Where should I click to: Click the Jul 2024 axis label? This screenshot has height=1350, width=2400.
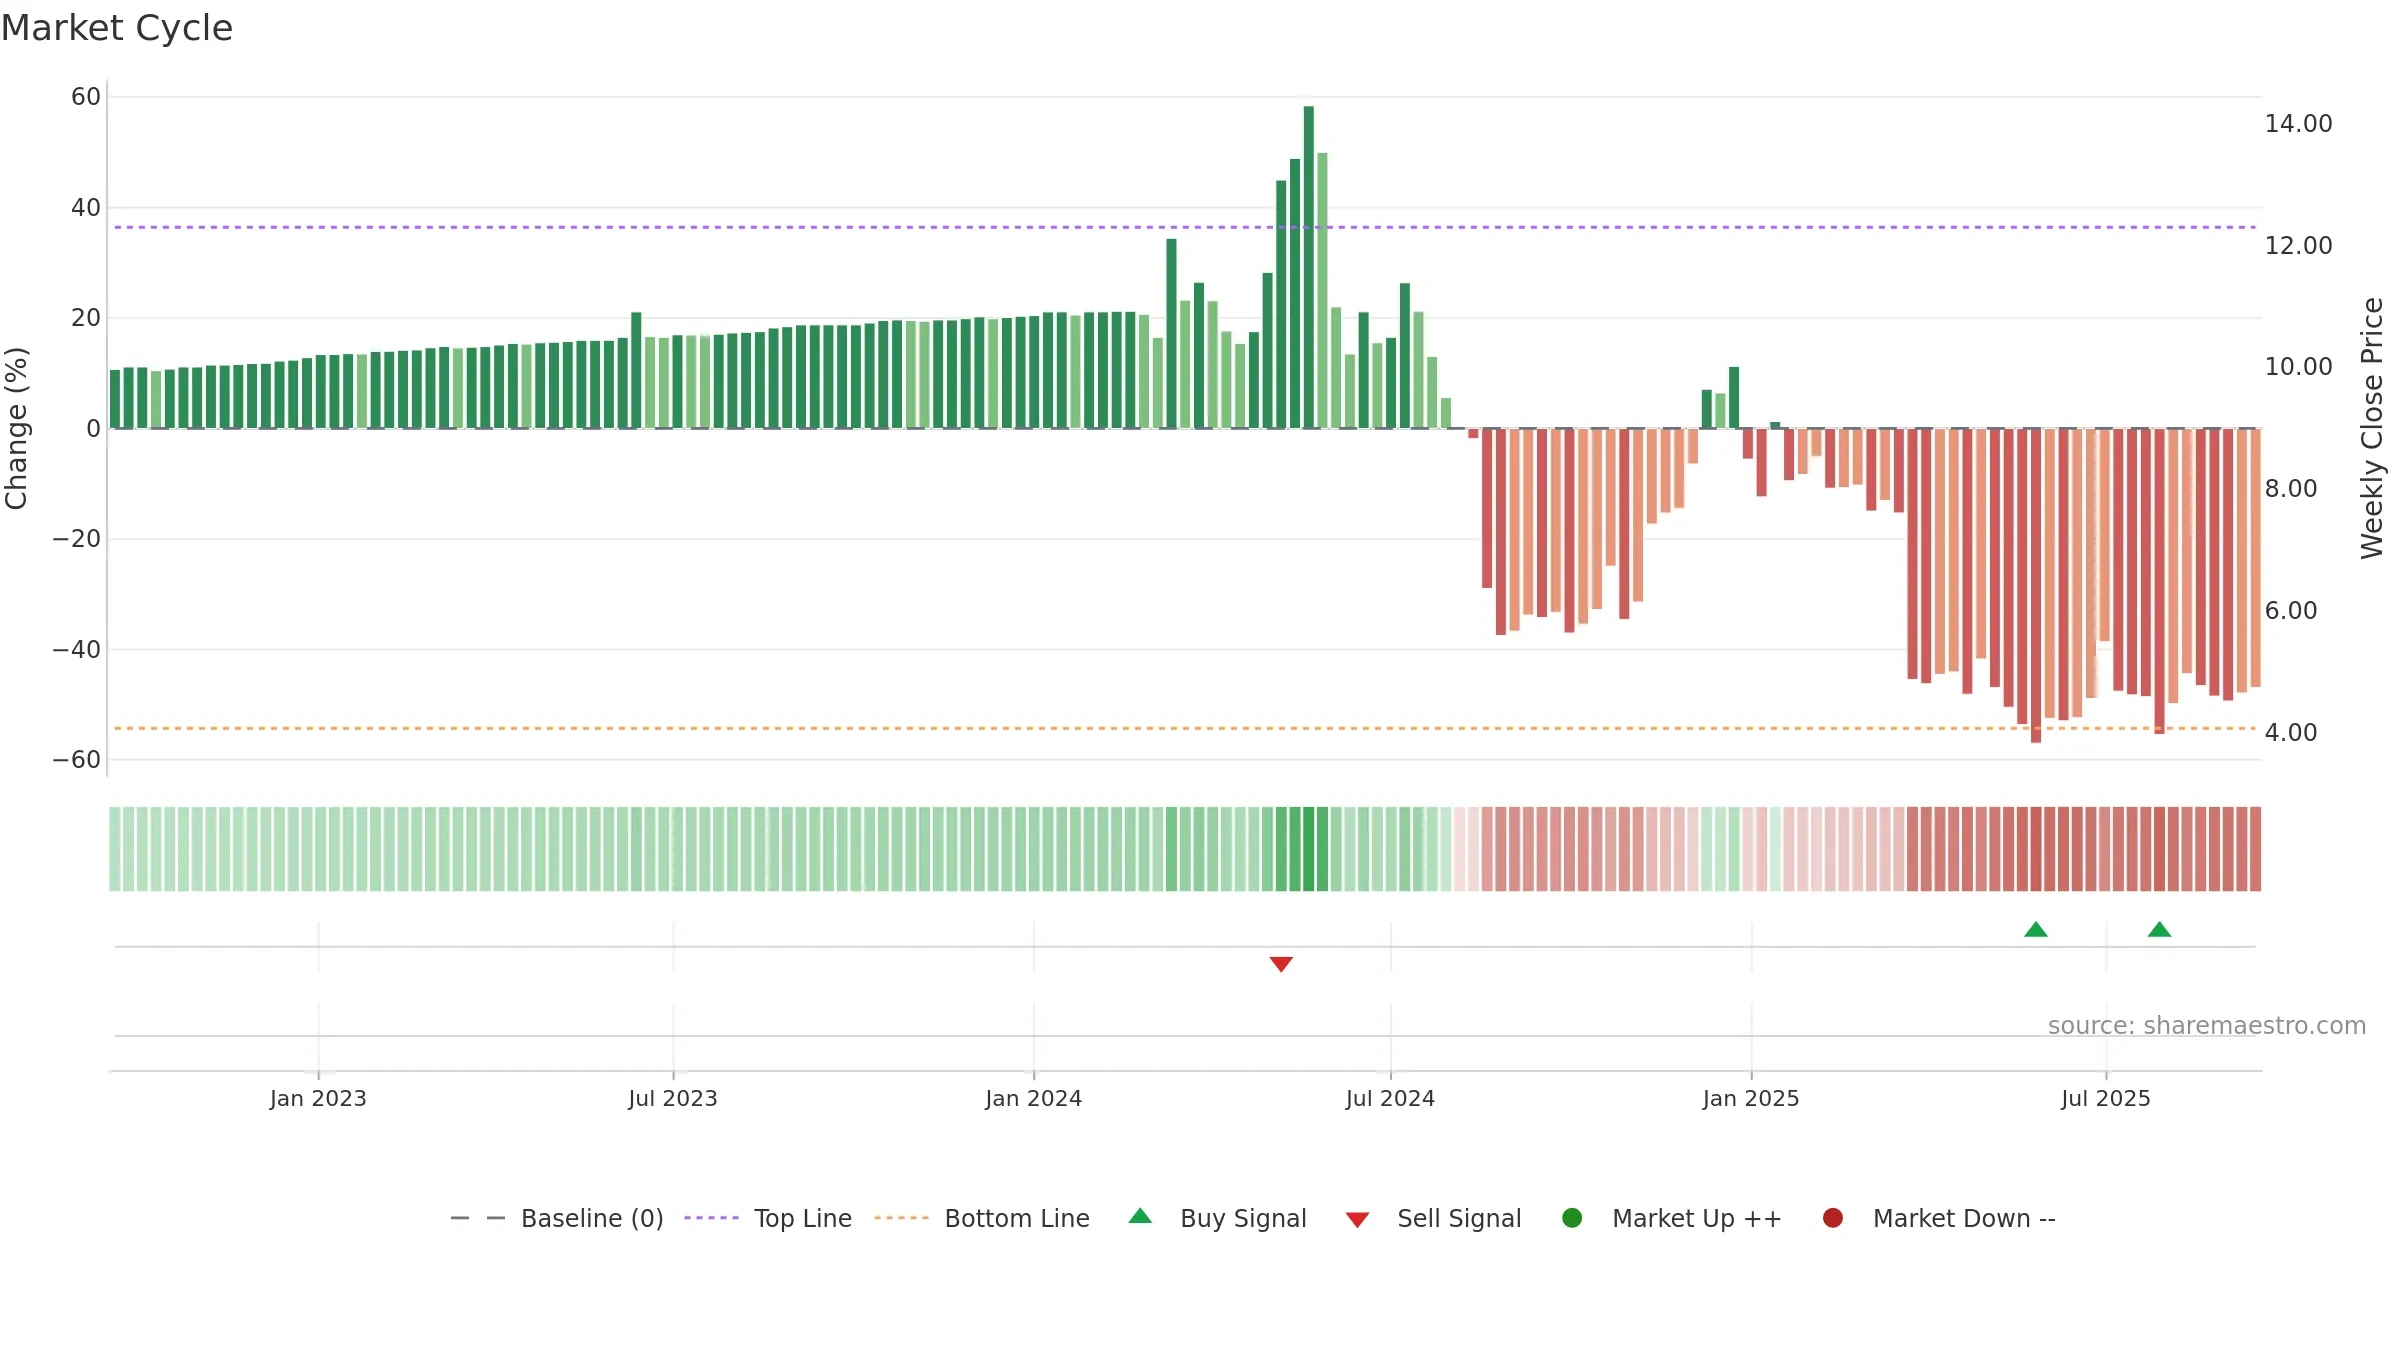pyautogui.click(x=1391, y=1098)
